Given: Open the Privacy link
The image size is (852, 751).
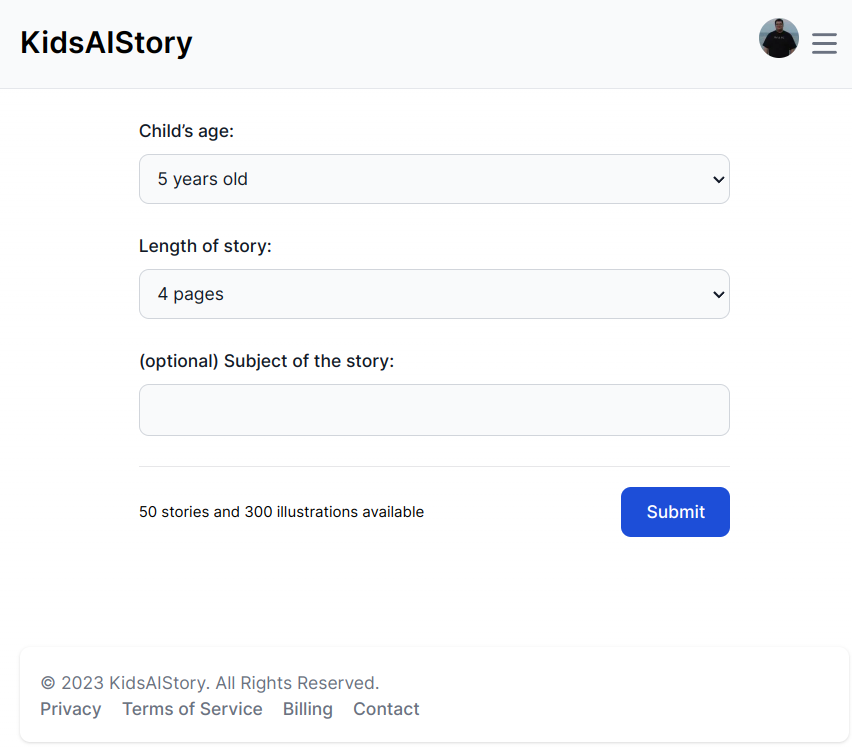Looking at the screenshot, I should pyautogui.click(x=71, y=709).
